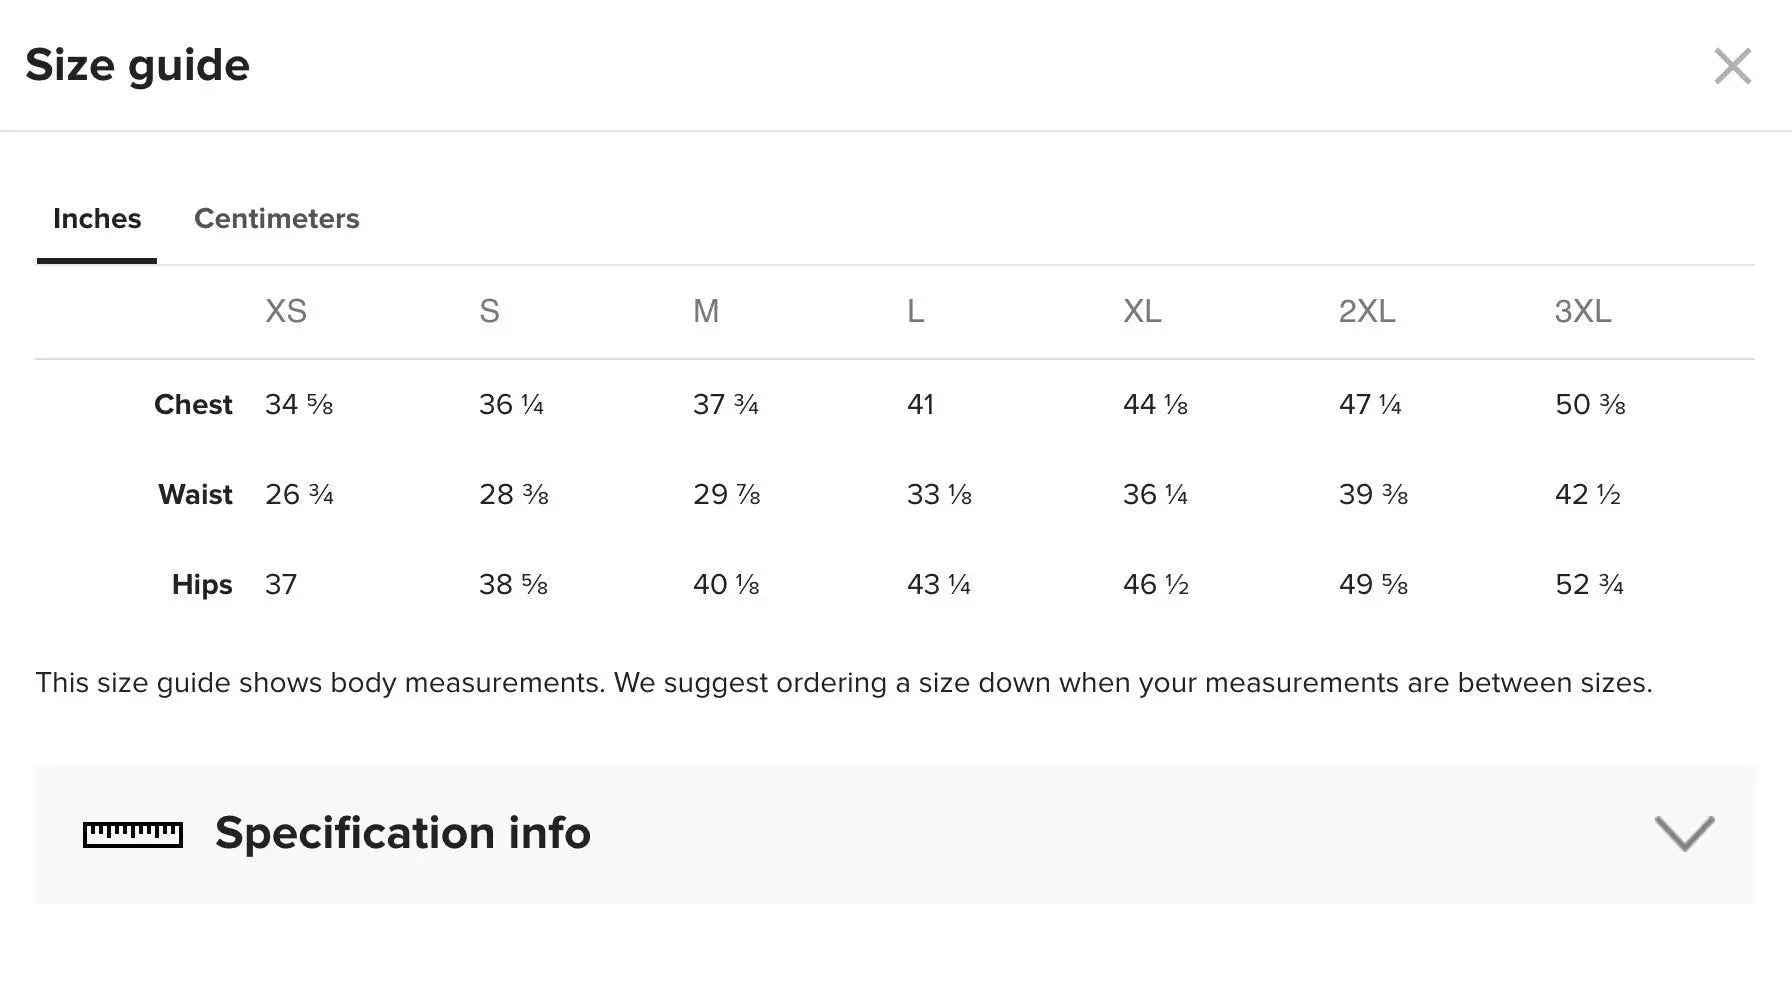
Task: Close the Size guide dialog
Action: [x=1732, y=67]
